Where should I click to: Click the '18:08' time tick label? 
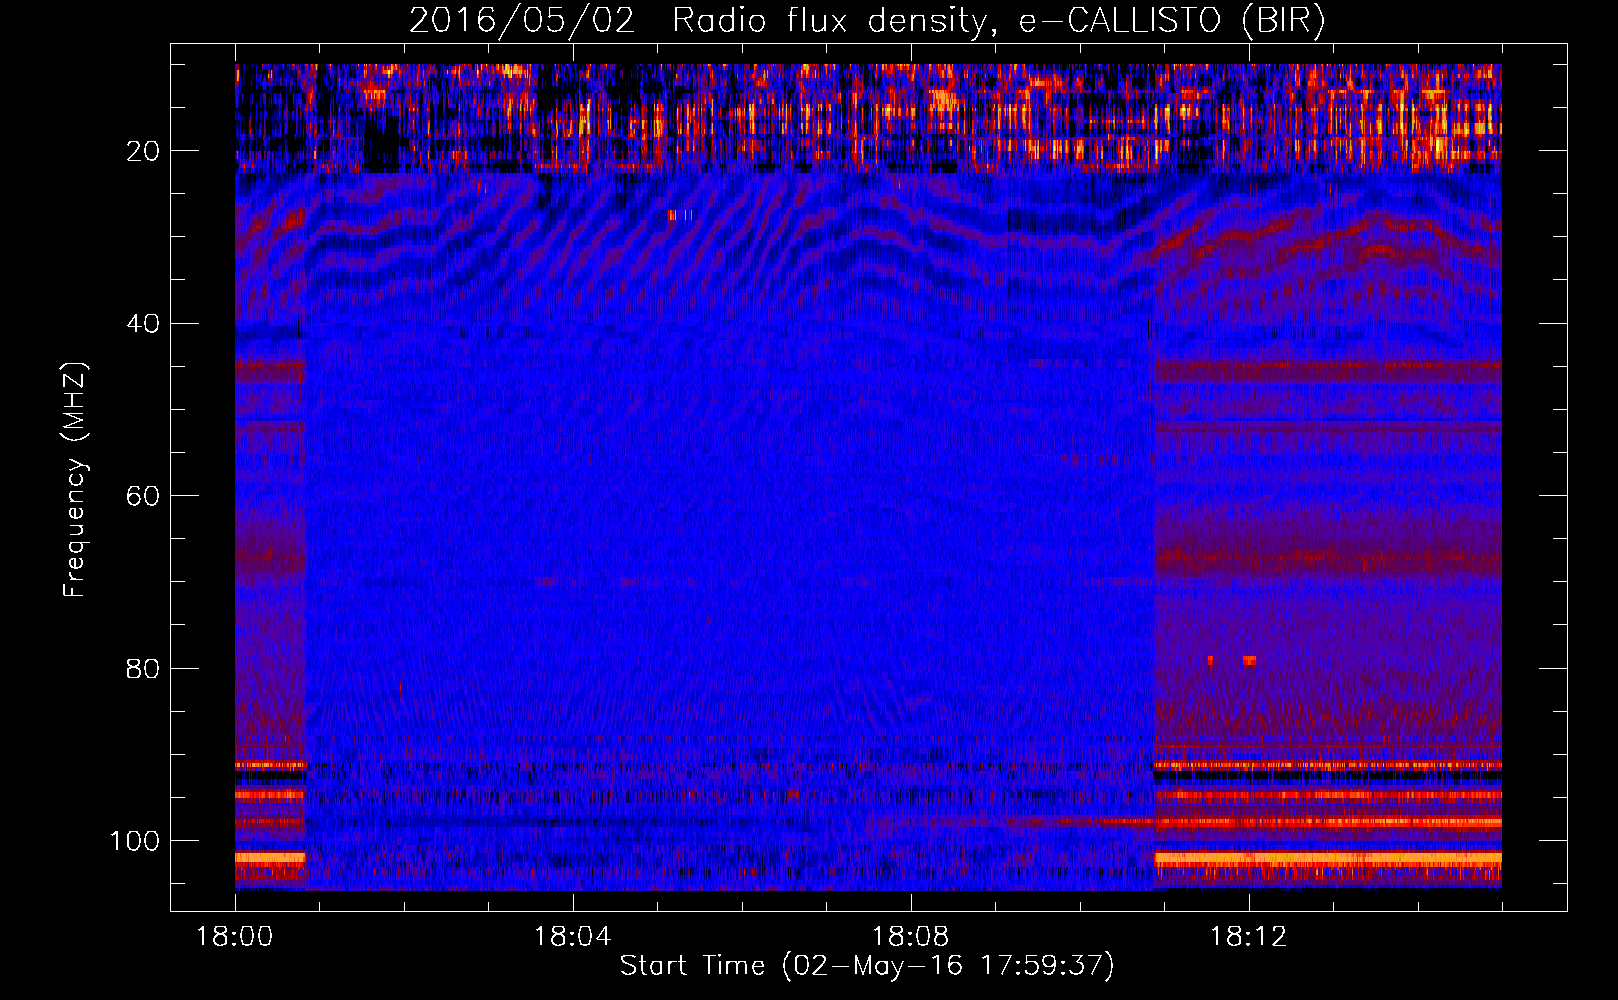tap(910, 937)
